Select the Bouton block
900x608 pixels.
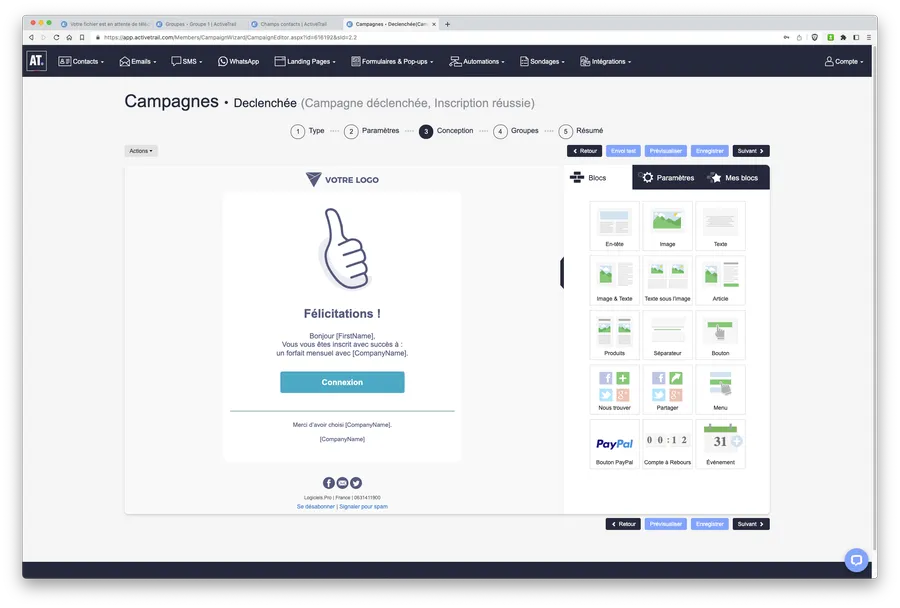pos(720,335)
